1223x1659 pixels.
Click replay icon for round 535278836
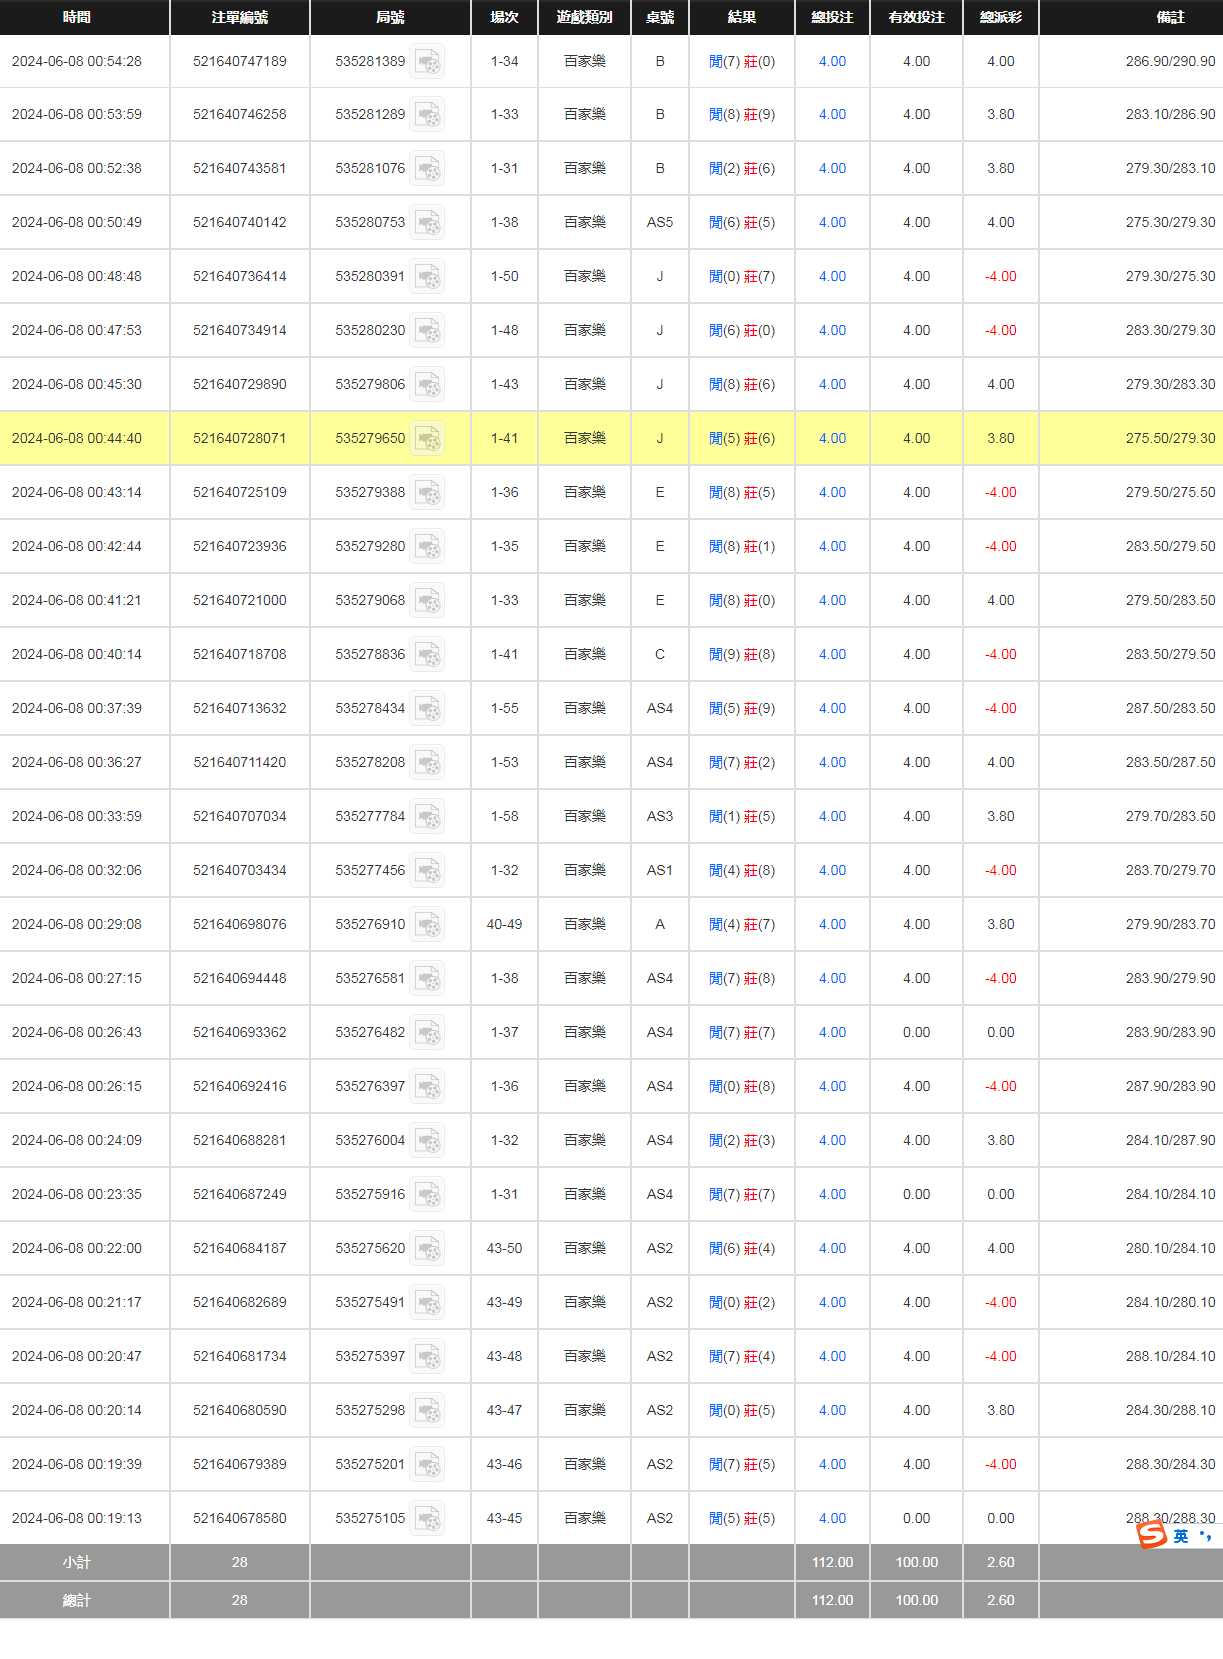(x=428, y=655)
